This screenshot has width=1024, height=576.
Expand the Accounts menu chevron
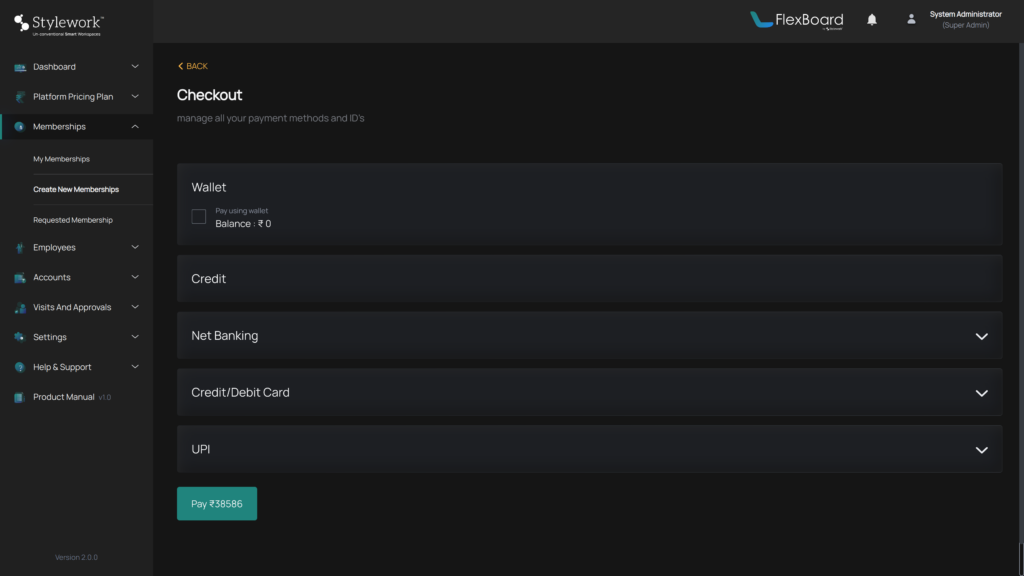135,278
